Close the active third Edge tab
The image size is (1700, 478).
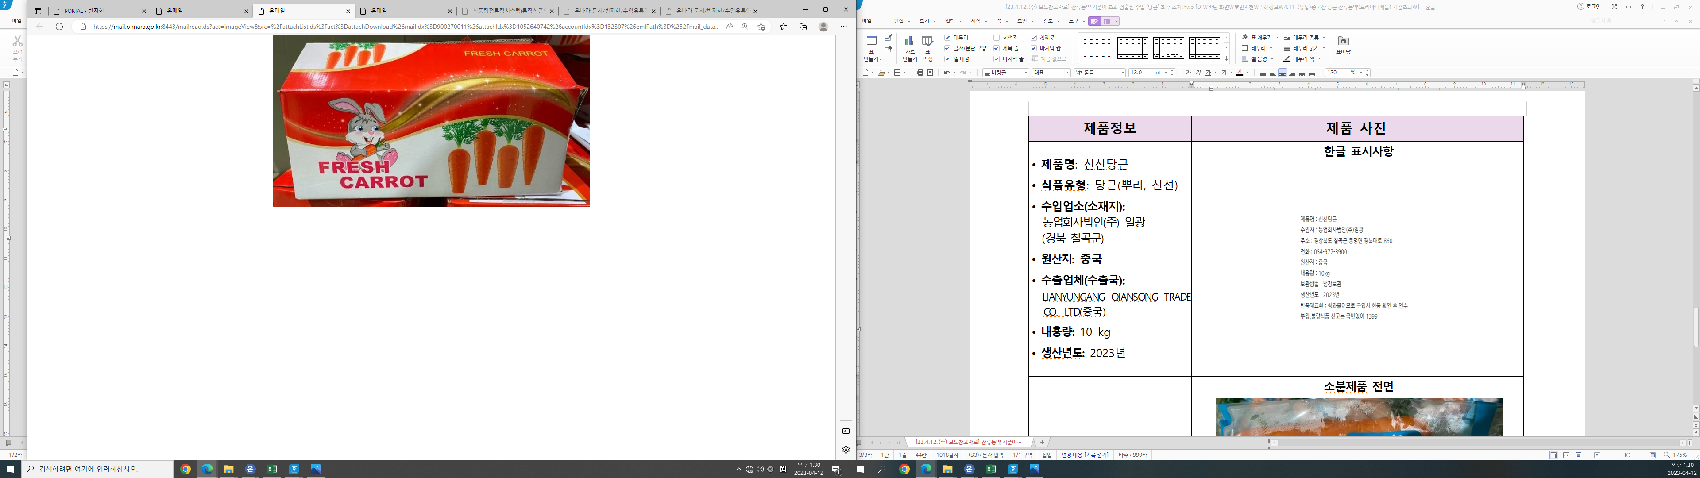point(348,11)
